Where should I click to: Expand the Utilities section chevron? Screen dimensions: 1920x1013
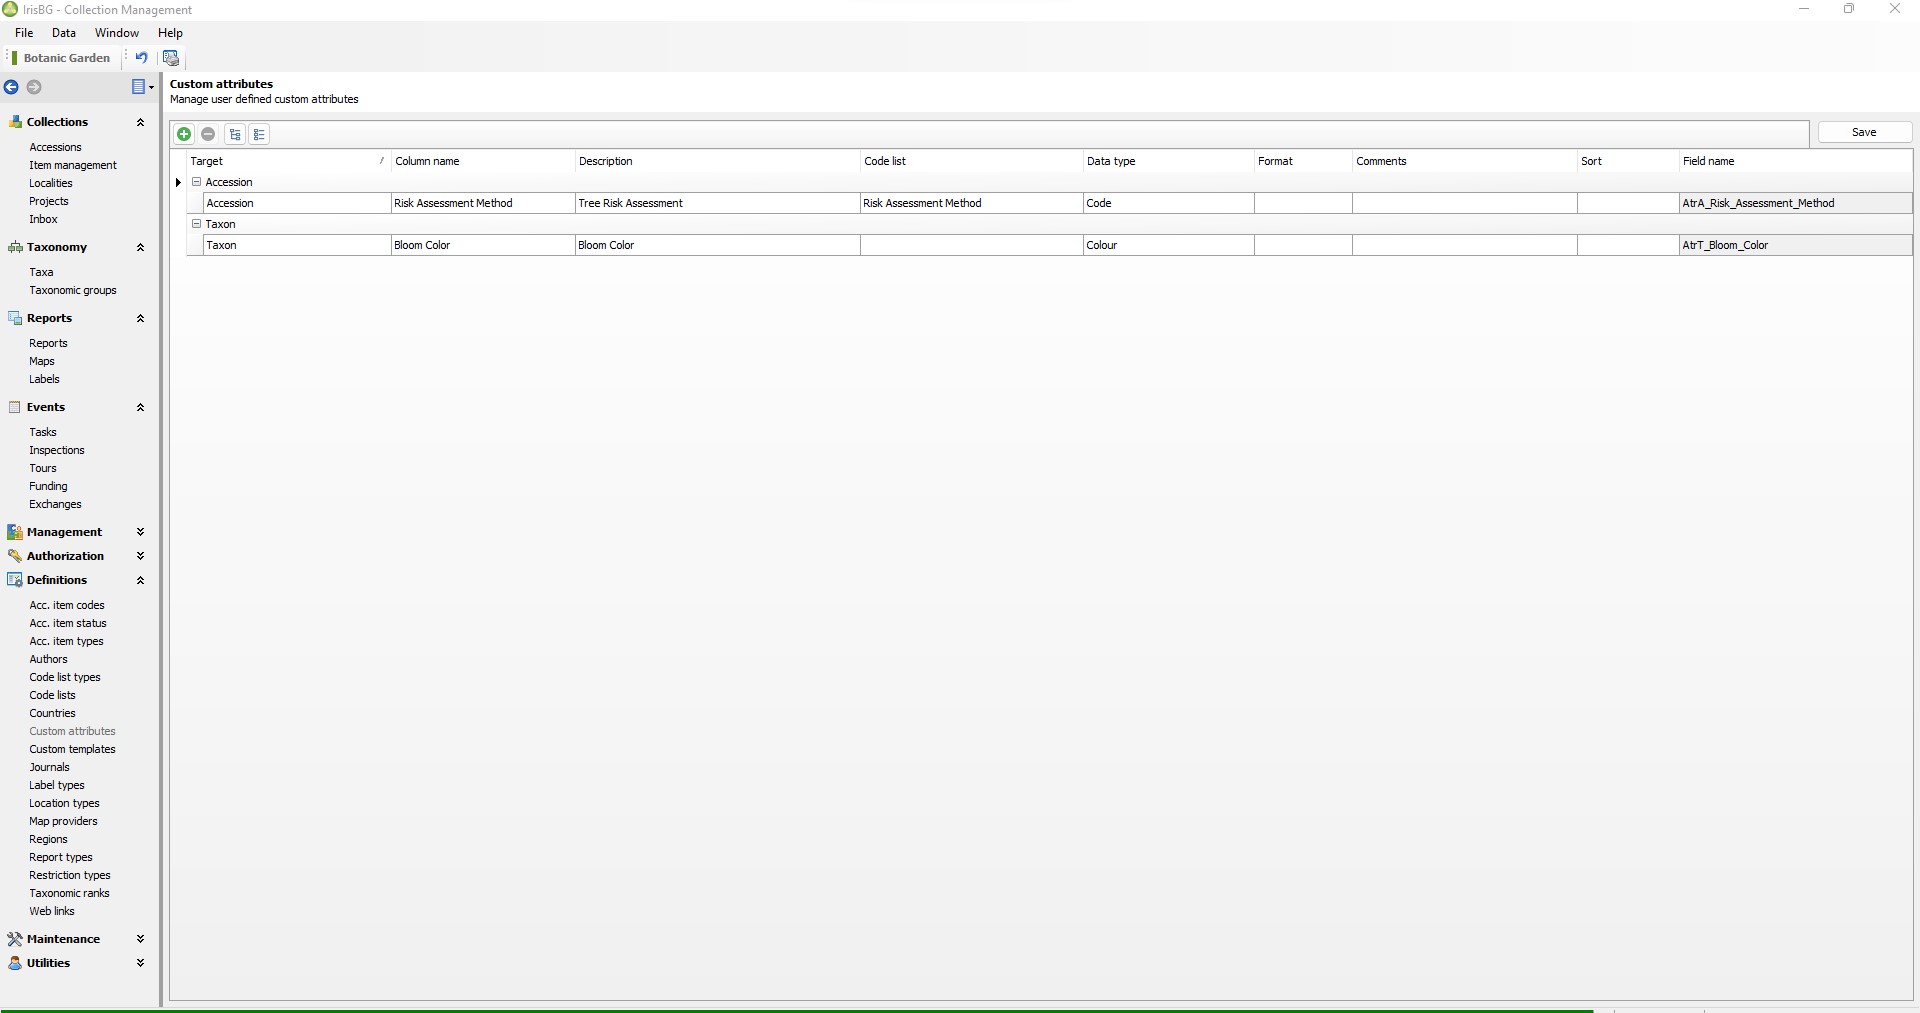coord(140,963)
